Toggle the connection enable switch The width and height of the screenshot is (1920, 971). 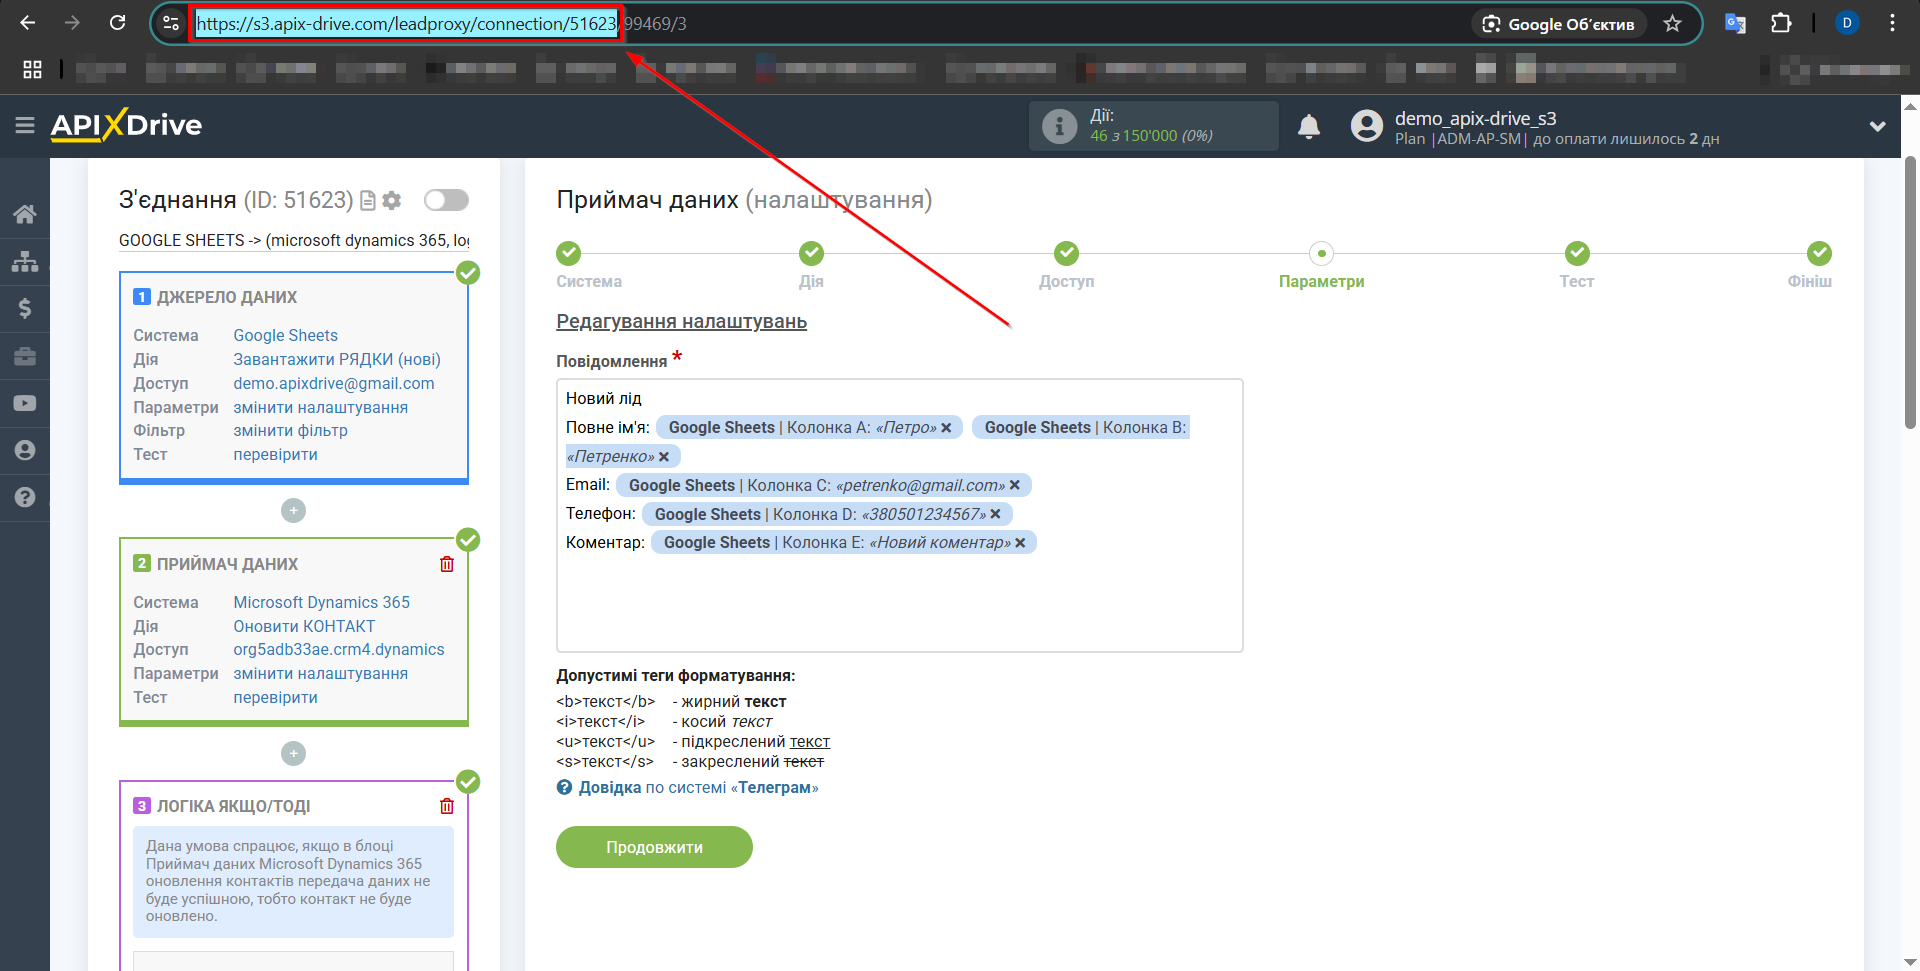[x=446, y=200]
